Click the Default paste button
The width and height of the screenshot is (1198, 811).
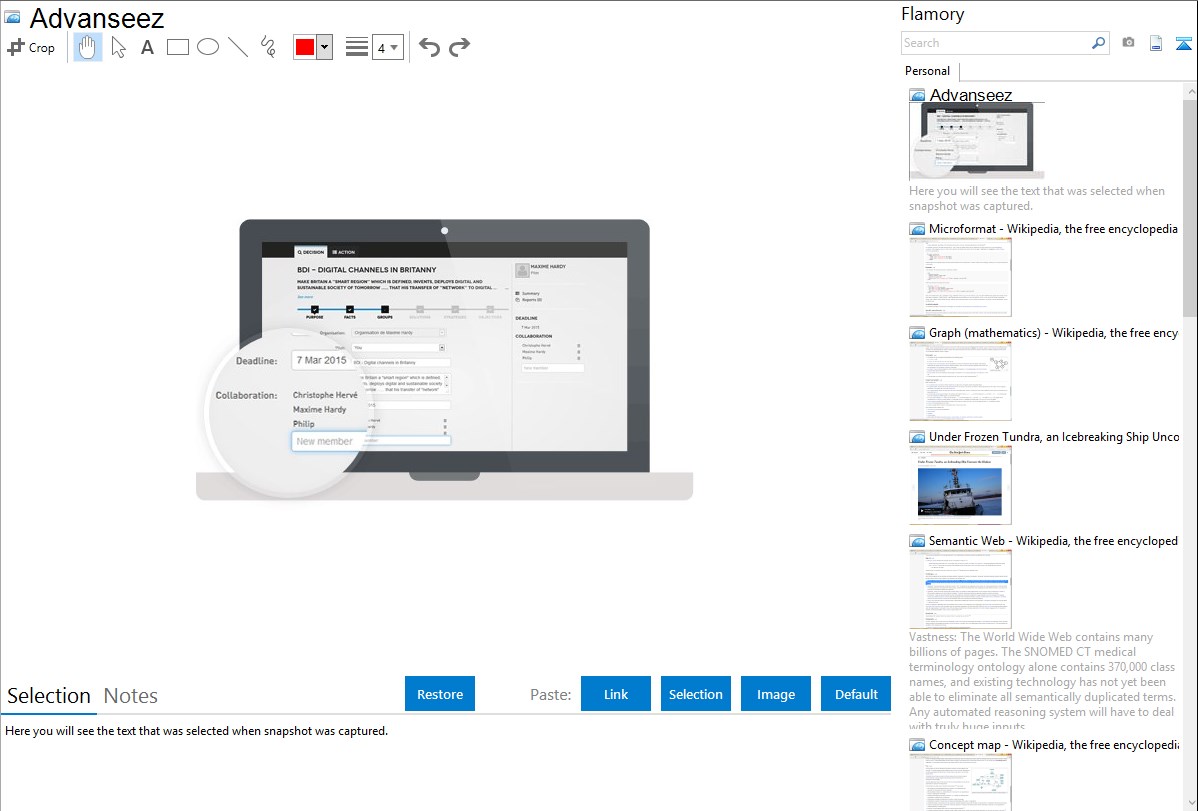pos(856,694)
